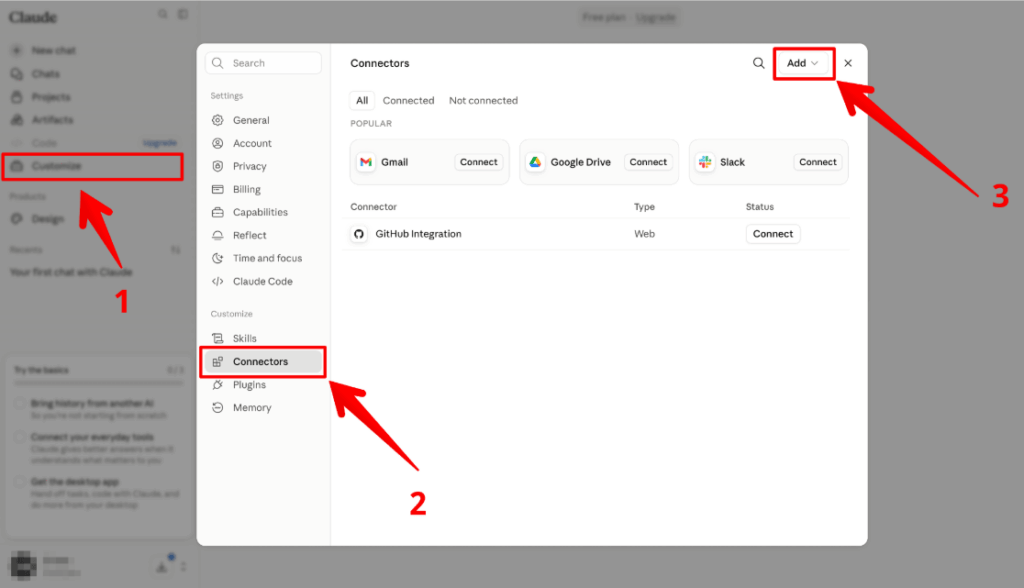The height and width of the screenshot is (588, 1024).
Task: Click the Chats icon in main sidebar
Action: coord(16,74)
